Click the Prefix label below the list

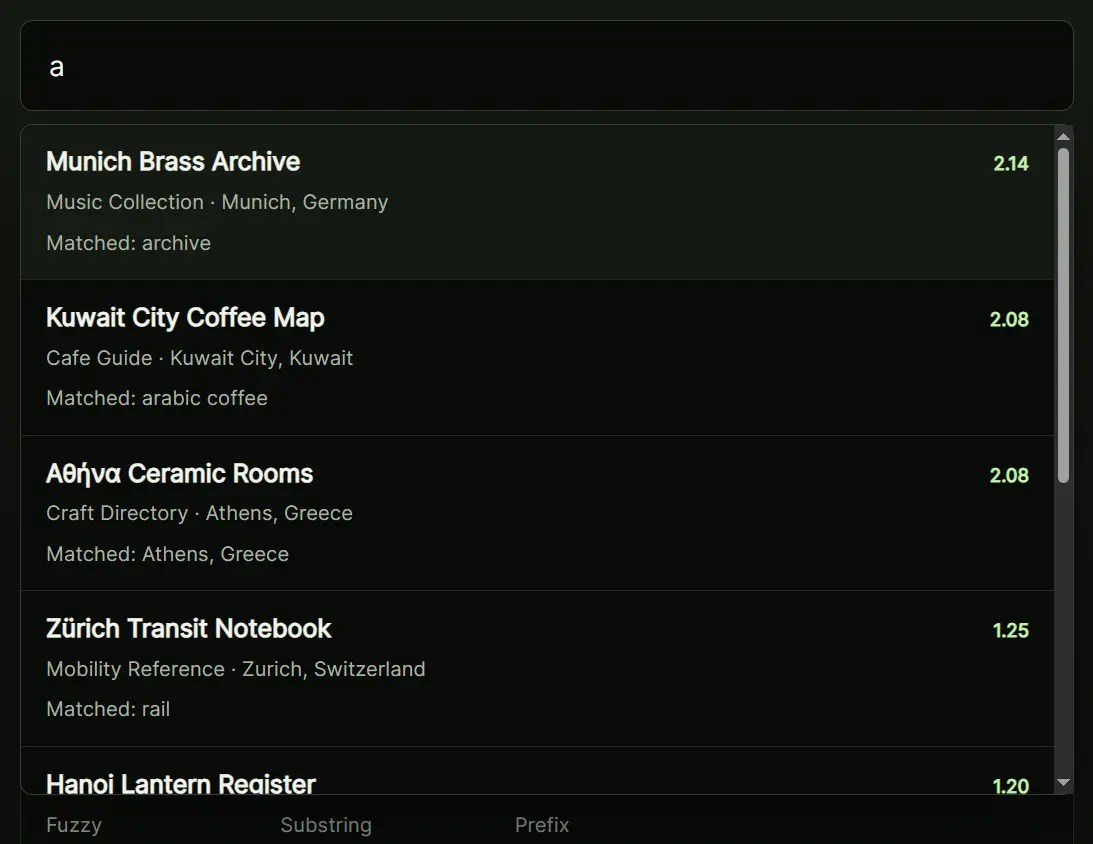[542, 825]
